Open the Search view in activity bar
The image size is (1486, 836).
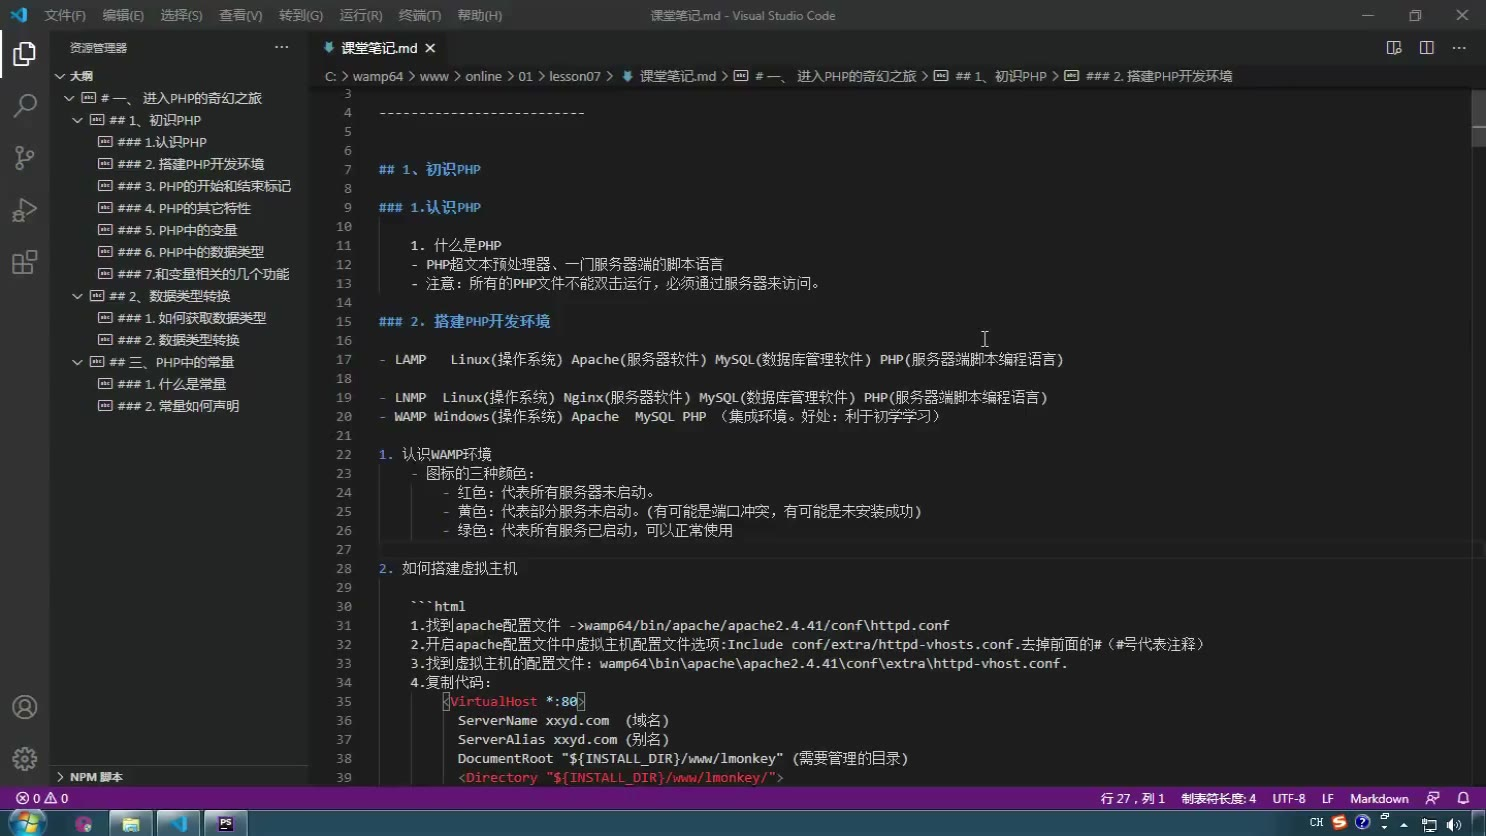(24, 105)
